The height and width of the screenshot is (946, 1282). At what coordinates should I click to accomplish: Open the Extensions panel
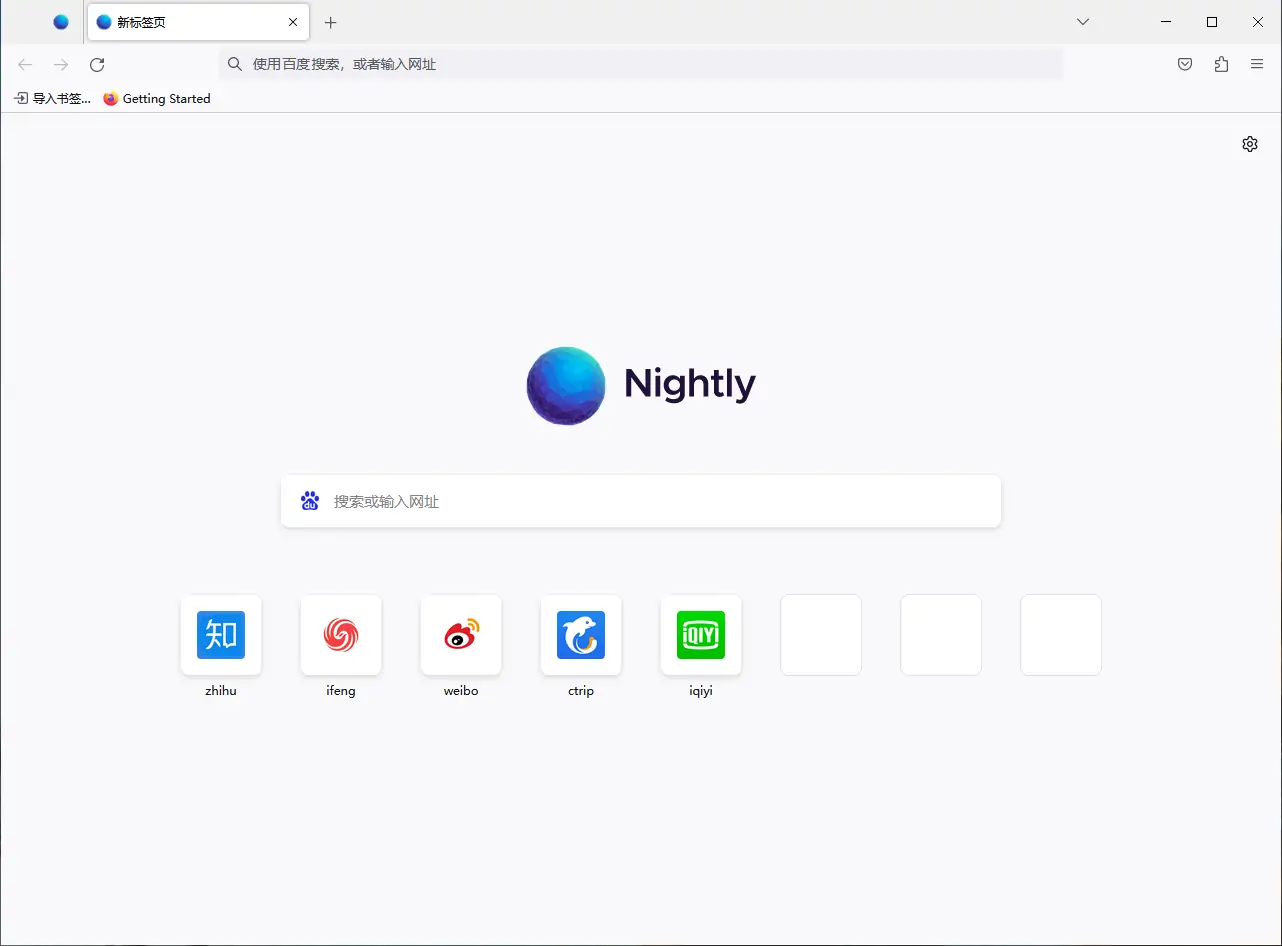1220,64
